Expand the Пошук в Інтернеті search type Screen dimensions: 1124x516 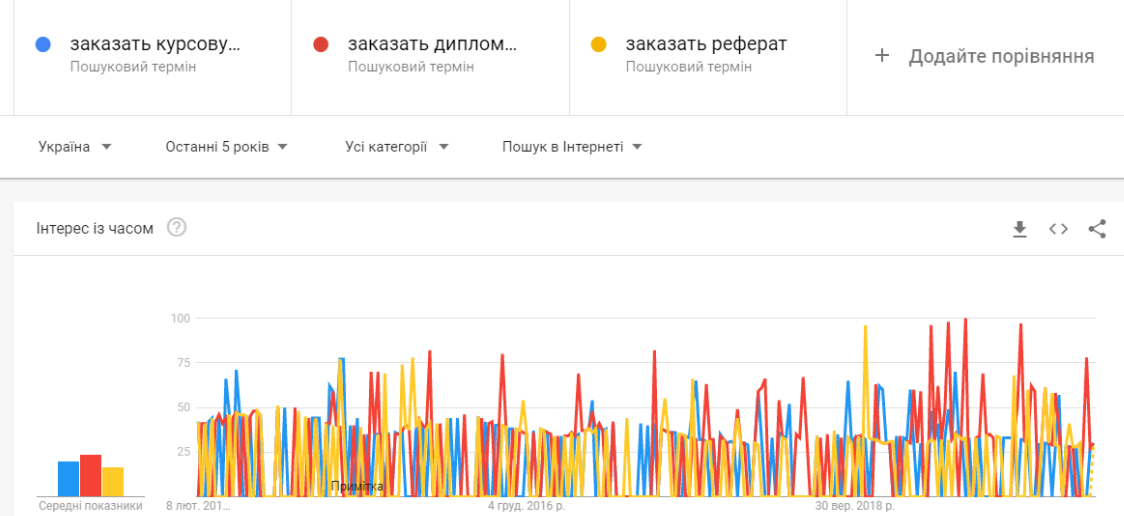[572, 147]
